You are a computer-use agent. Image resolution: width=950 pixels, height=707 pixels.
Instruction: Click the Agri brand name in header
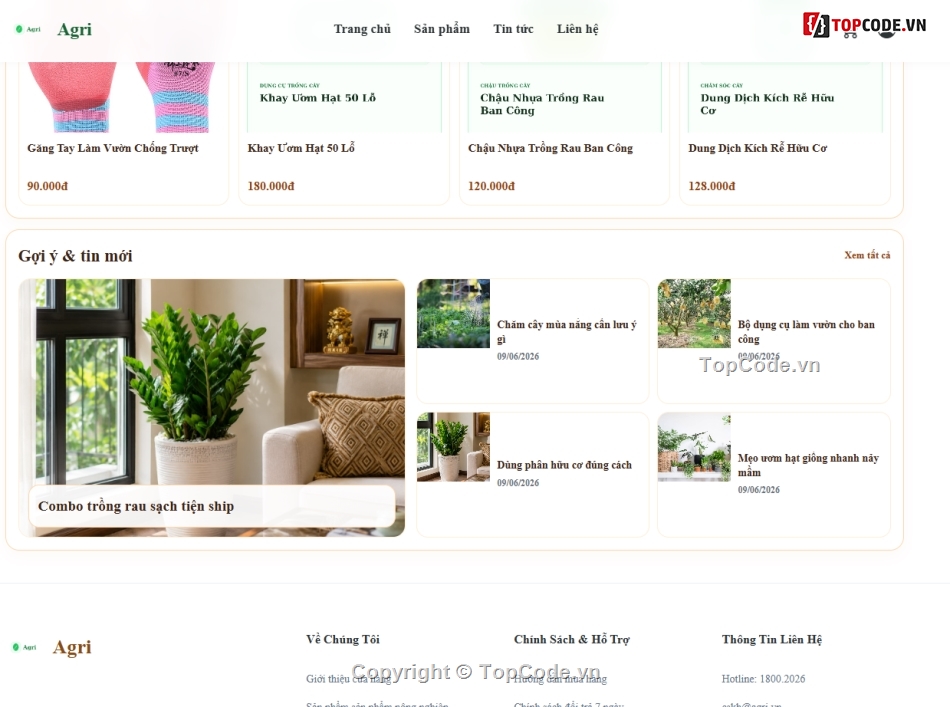tap(75, 30)
